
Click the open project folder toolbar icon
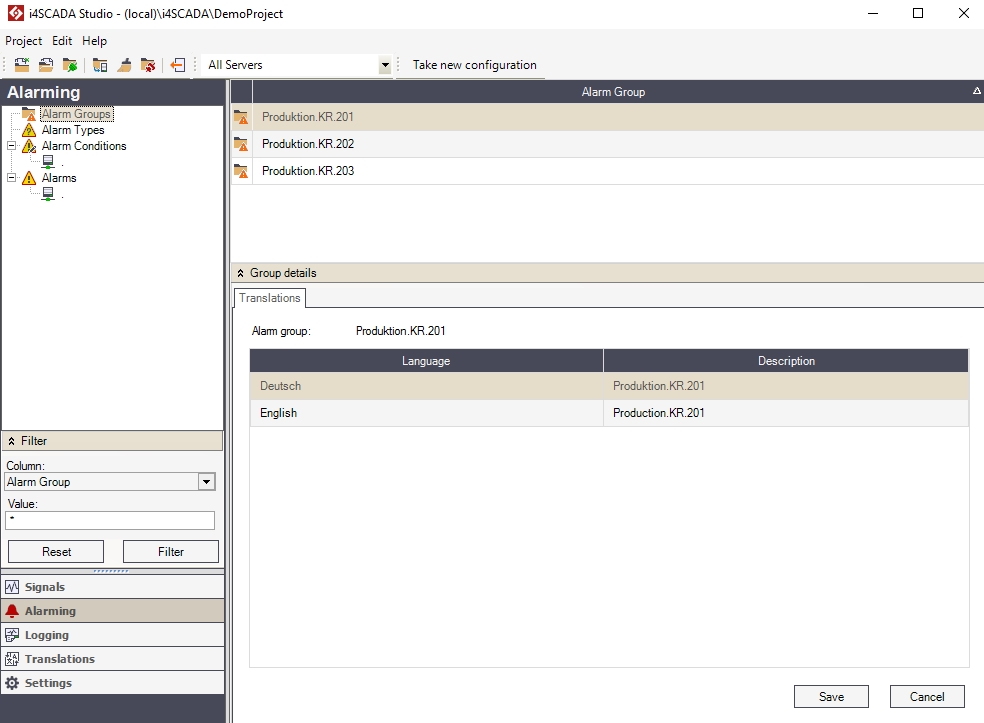[x=46, y=65]
